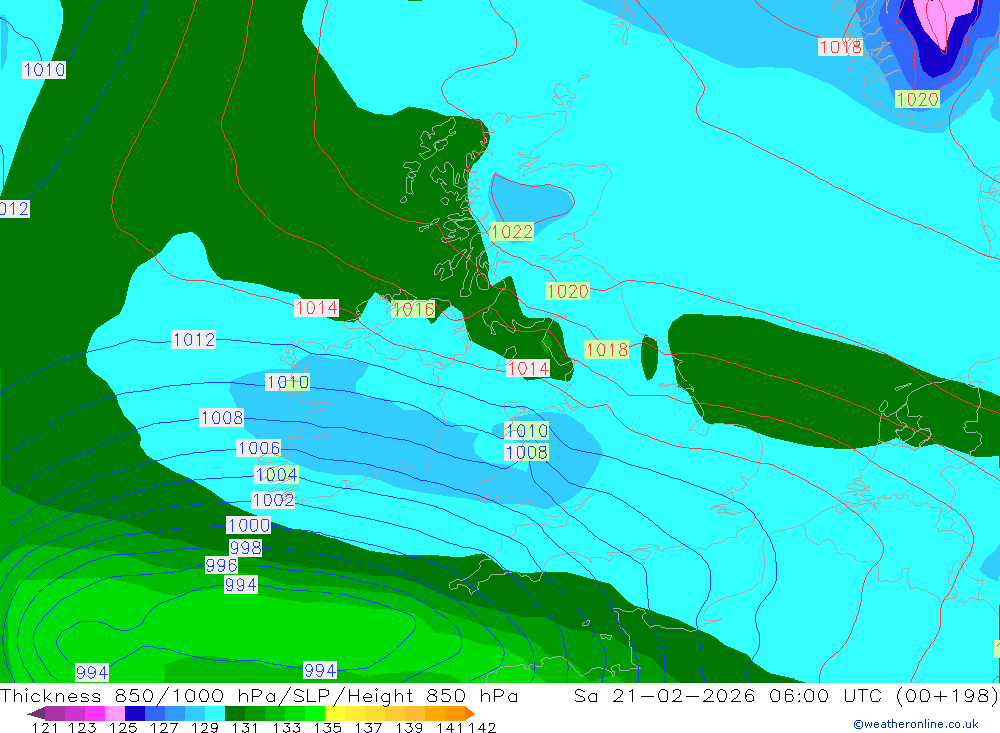
Task: Click the blue 996 isobar label
Action: coord(221,565)
